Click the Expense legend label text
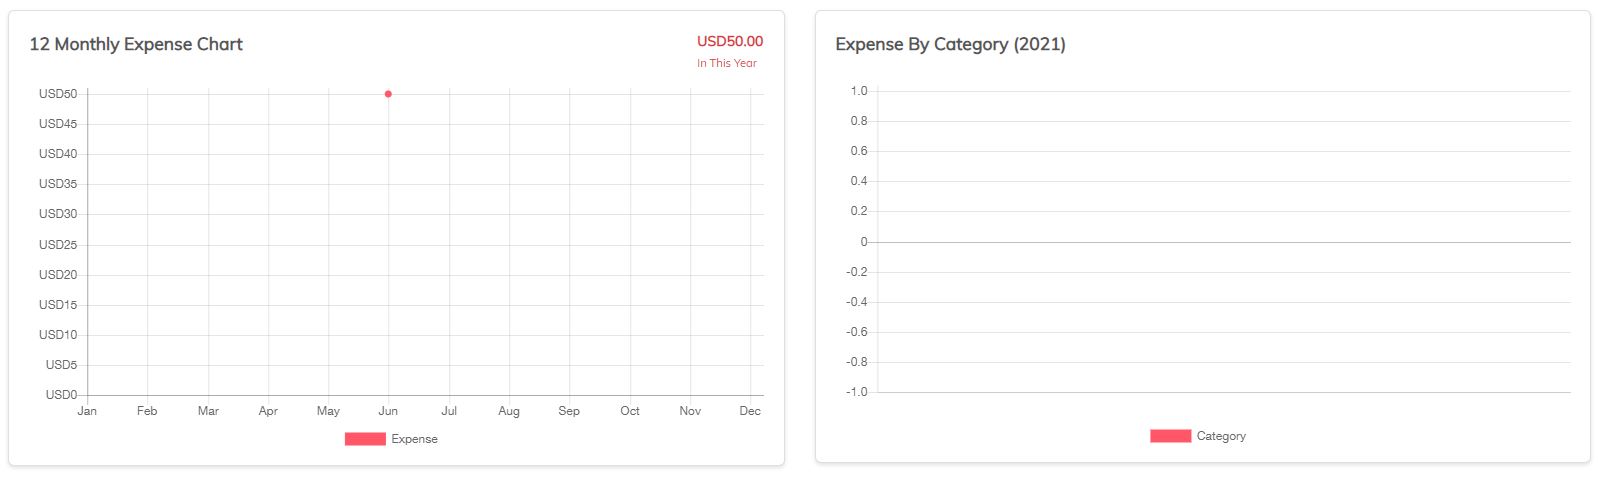The image size is (1604, 486). coord(414,439)
